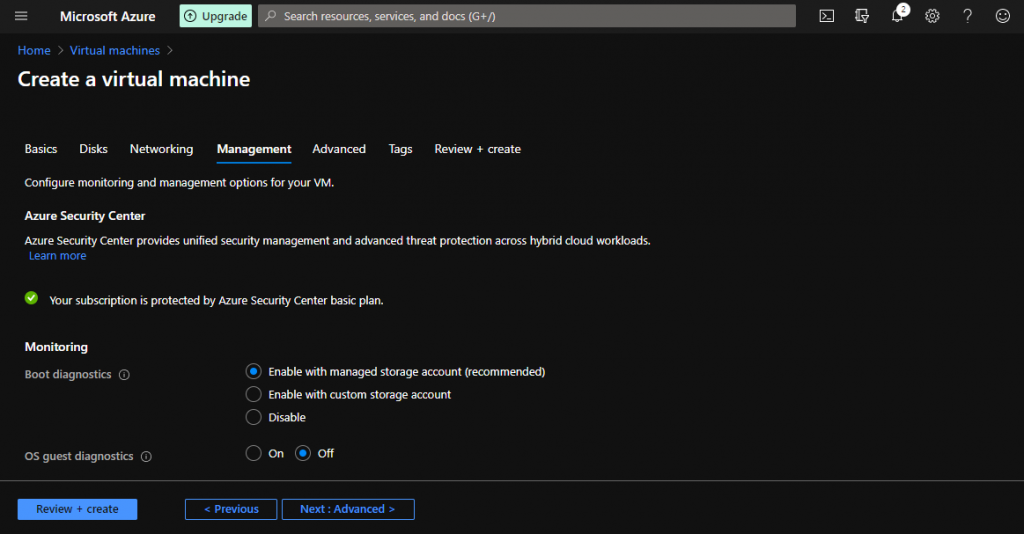Click the search resources input box
The image size is (1024, 534).
point(530,16)
